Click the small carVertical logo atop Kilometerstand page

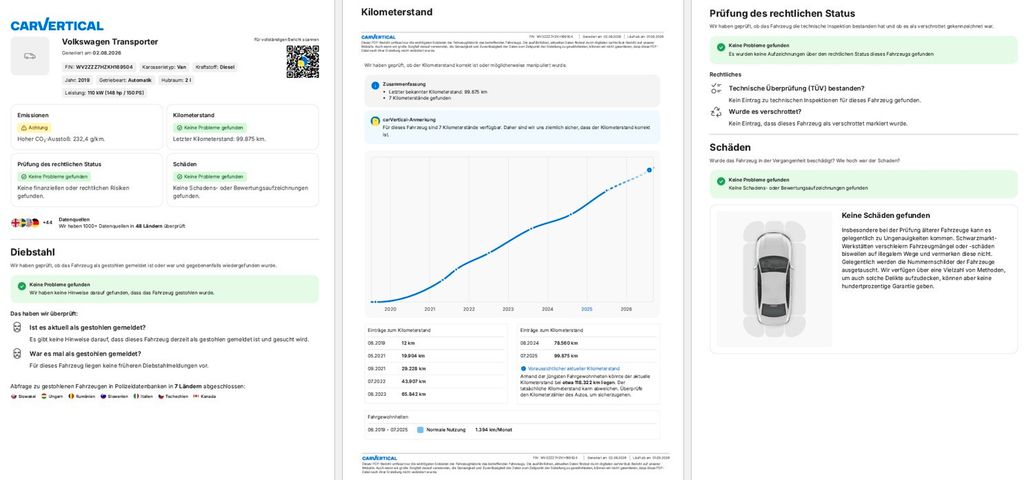point(379,37)
